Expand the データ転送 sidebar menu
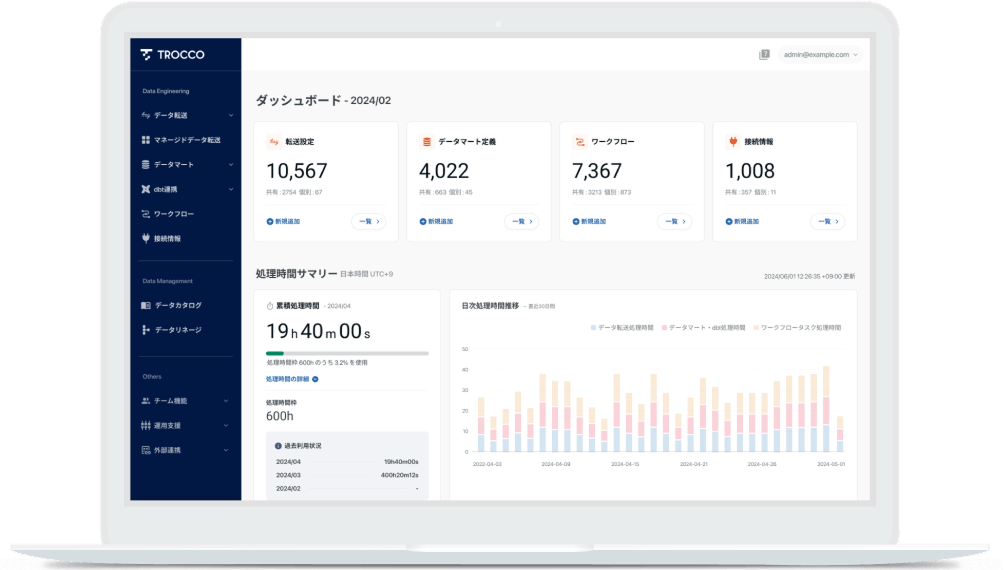The image size is (1004, 570). click(187, 115)
